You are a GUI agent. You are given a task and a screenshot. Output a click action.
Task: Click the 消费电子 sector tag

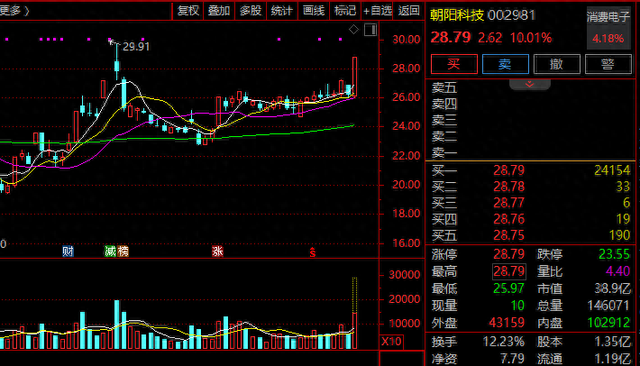coord(608,17)
